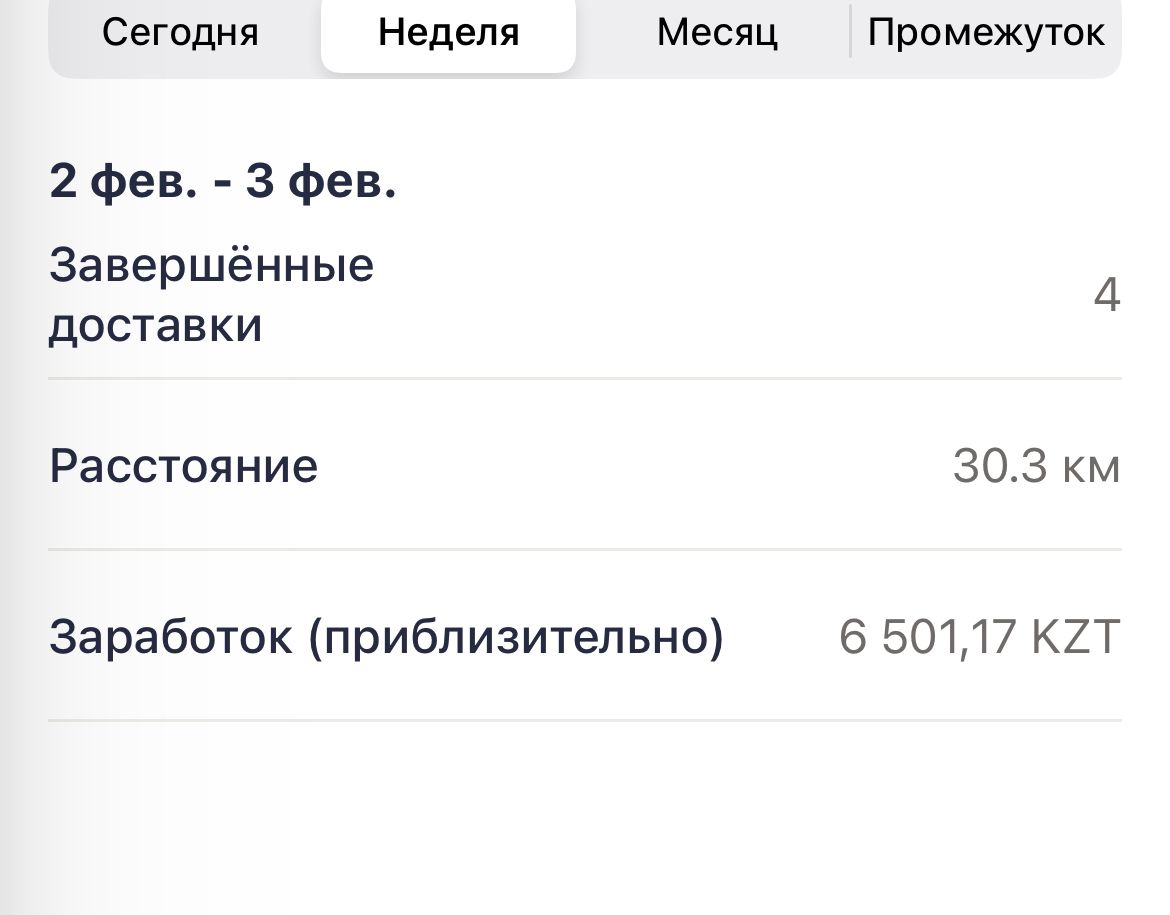This screenshot has width=1170, height=915.
Task: Tap the start date "2 фев."
Action: click(122, 183)
